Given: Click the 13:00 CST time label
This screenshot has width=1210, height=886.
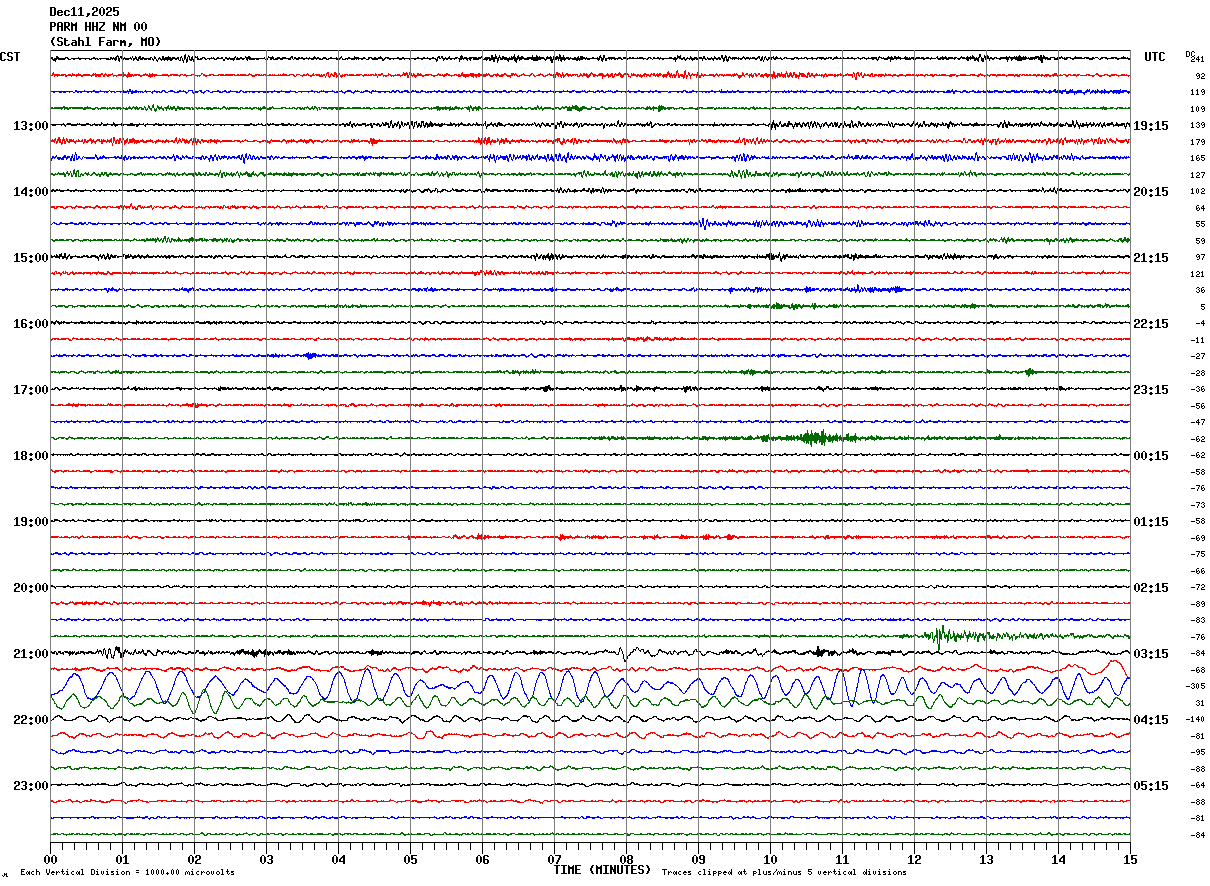Looking at the screenshot, I should point(30,126).
